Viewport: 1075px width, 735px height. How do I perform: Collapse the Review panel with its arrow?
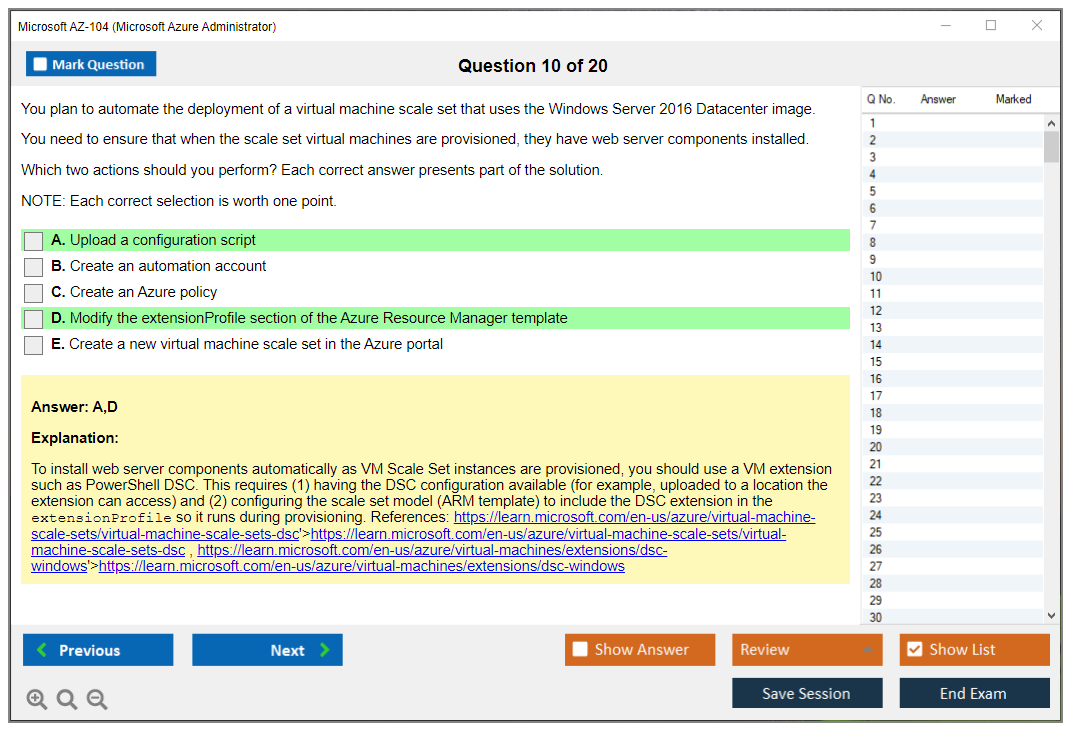pyautogui.click(x=869, y=649)
